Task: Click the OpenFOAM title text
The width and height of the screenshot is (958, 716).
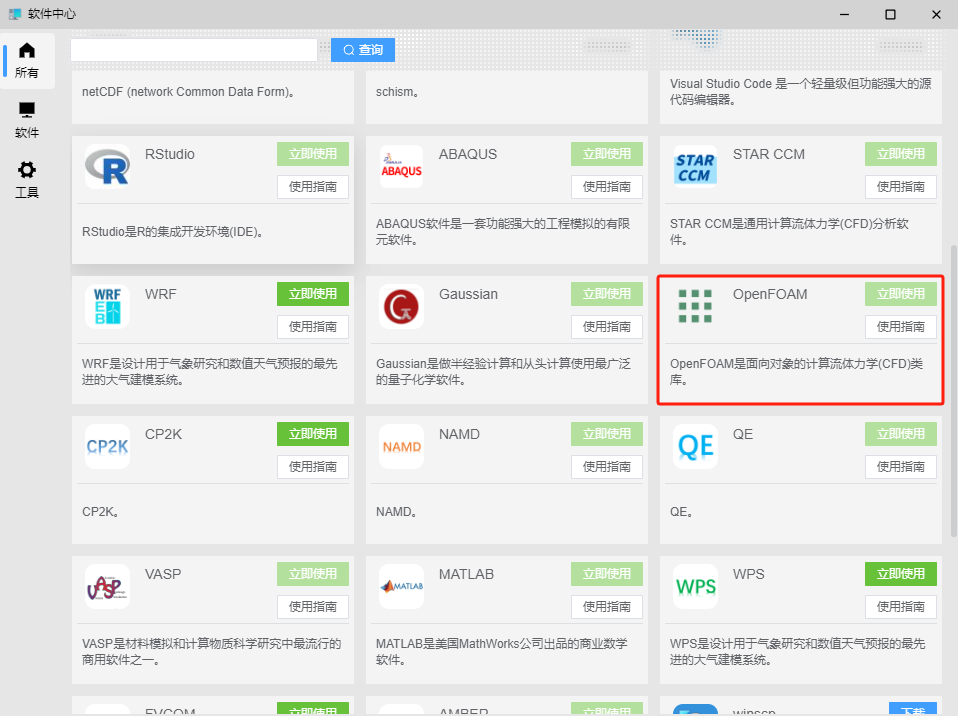Action: [x=770, y=294]
